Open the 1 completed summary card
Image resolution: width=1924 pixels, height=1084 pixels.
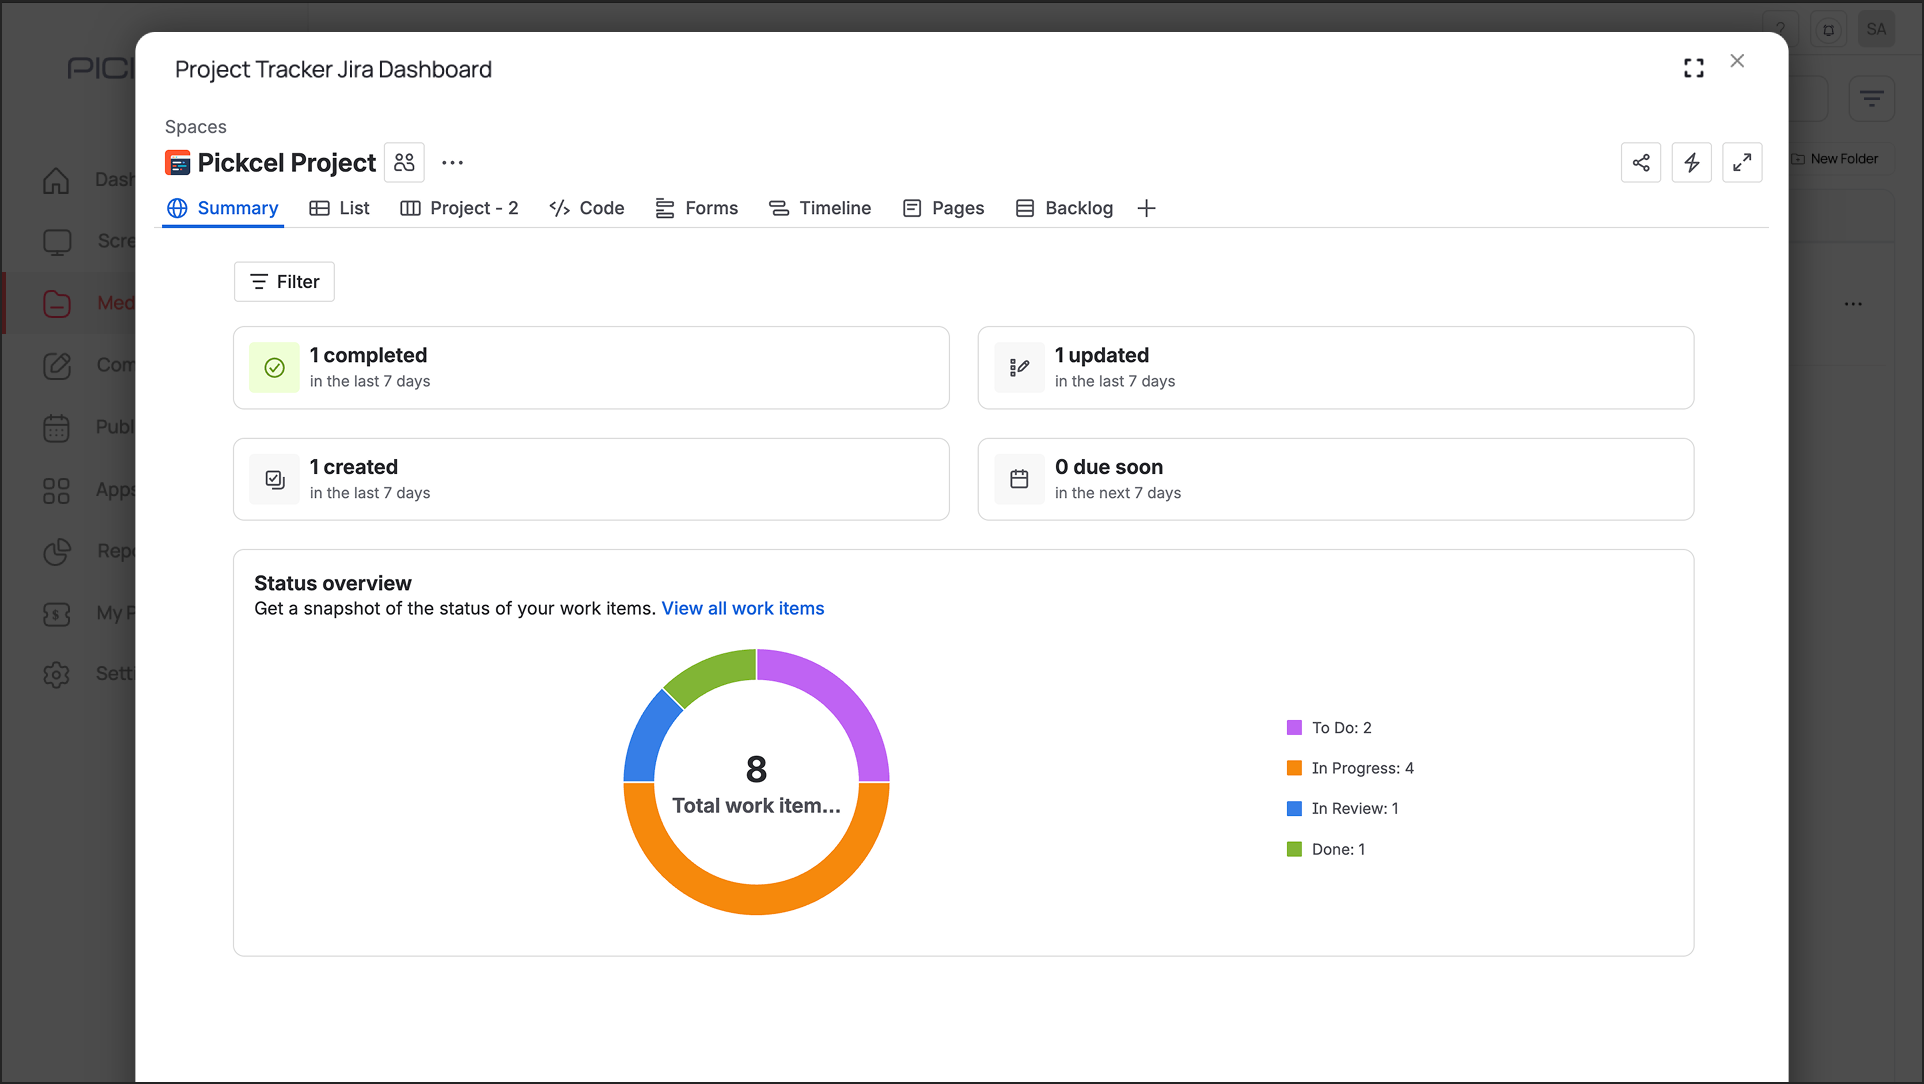click(590, 367)
